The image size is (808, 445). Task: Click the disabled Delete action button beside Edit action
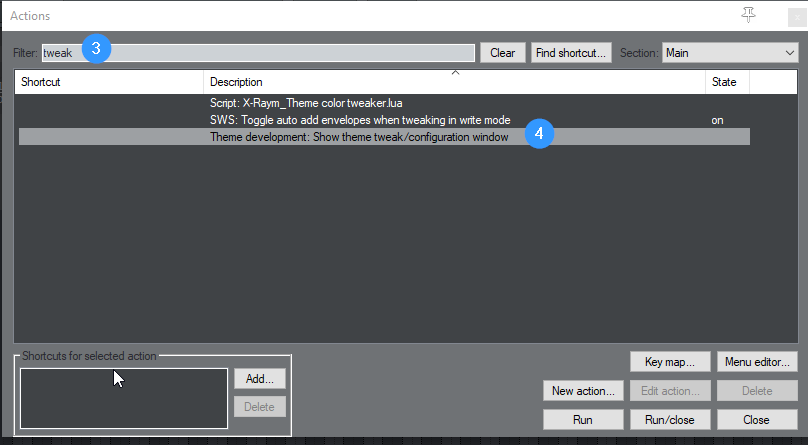point(757,390)
